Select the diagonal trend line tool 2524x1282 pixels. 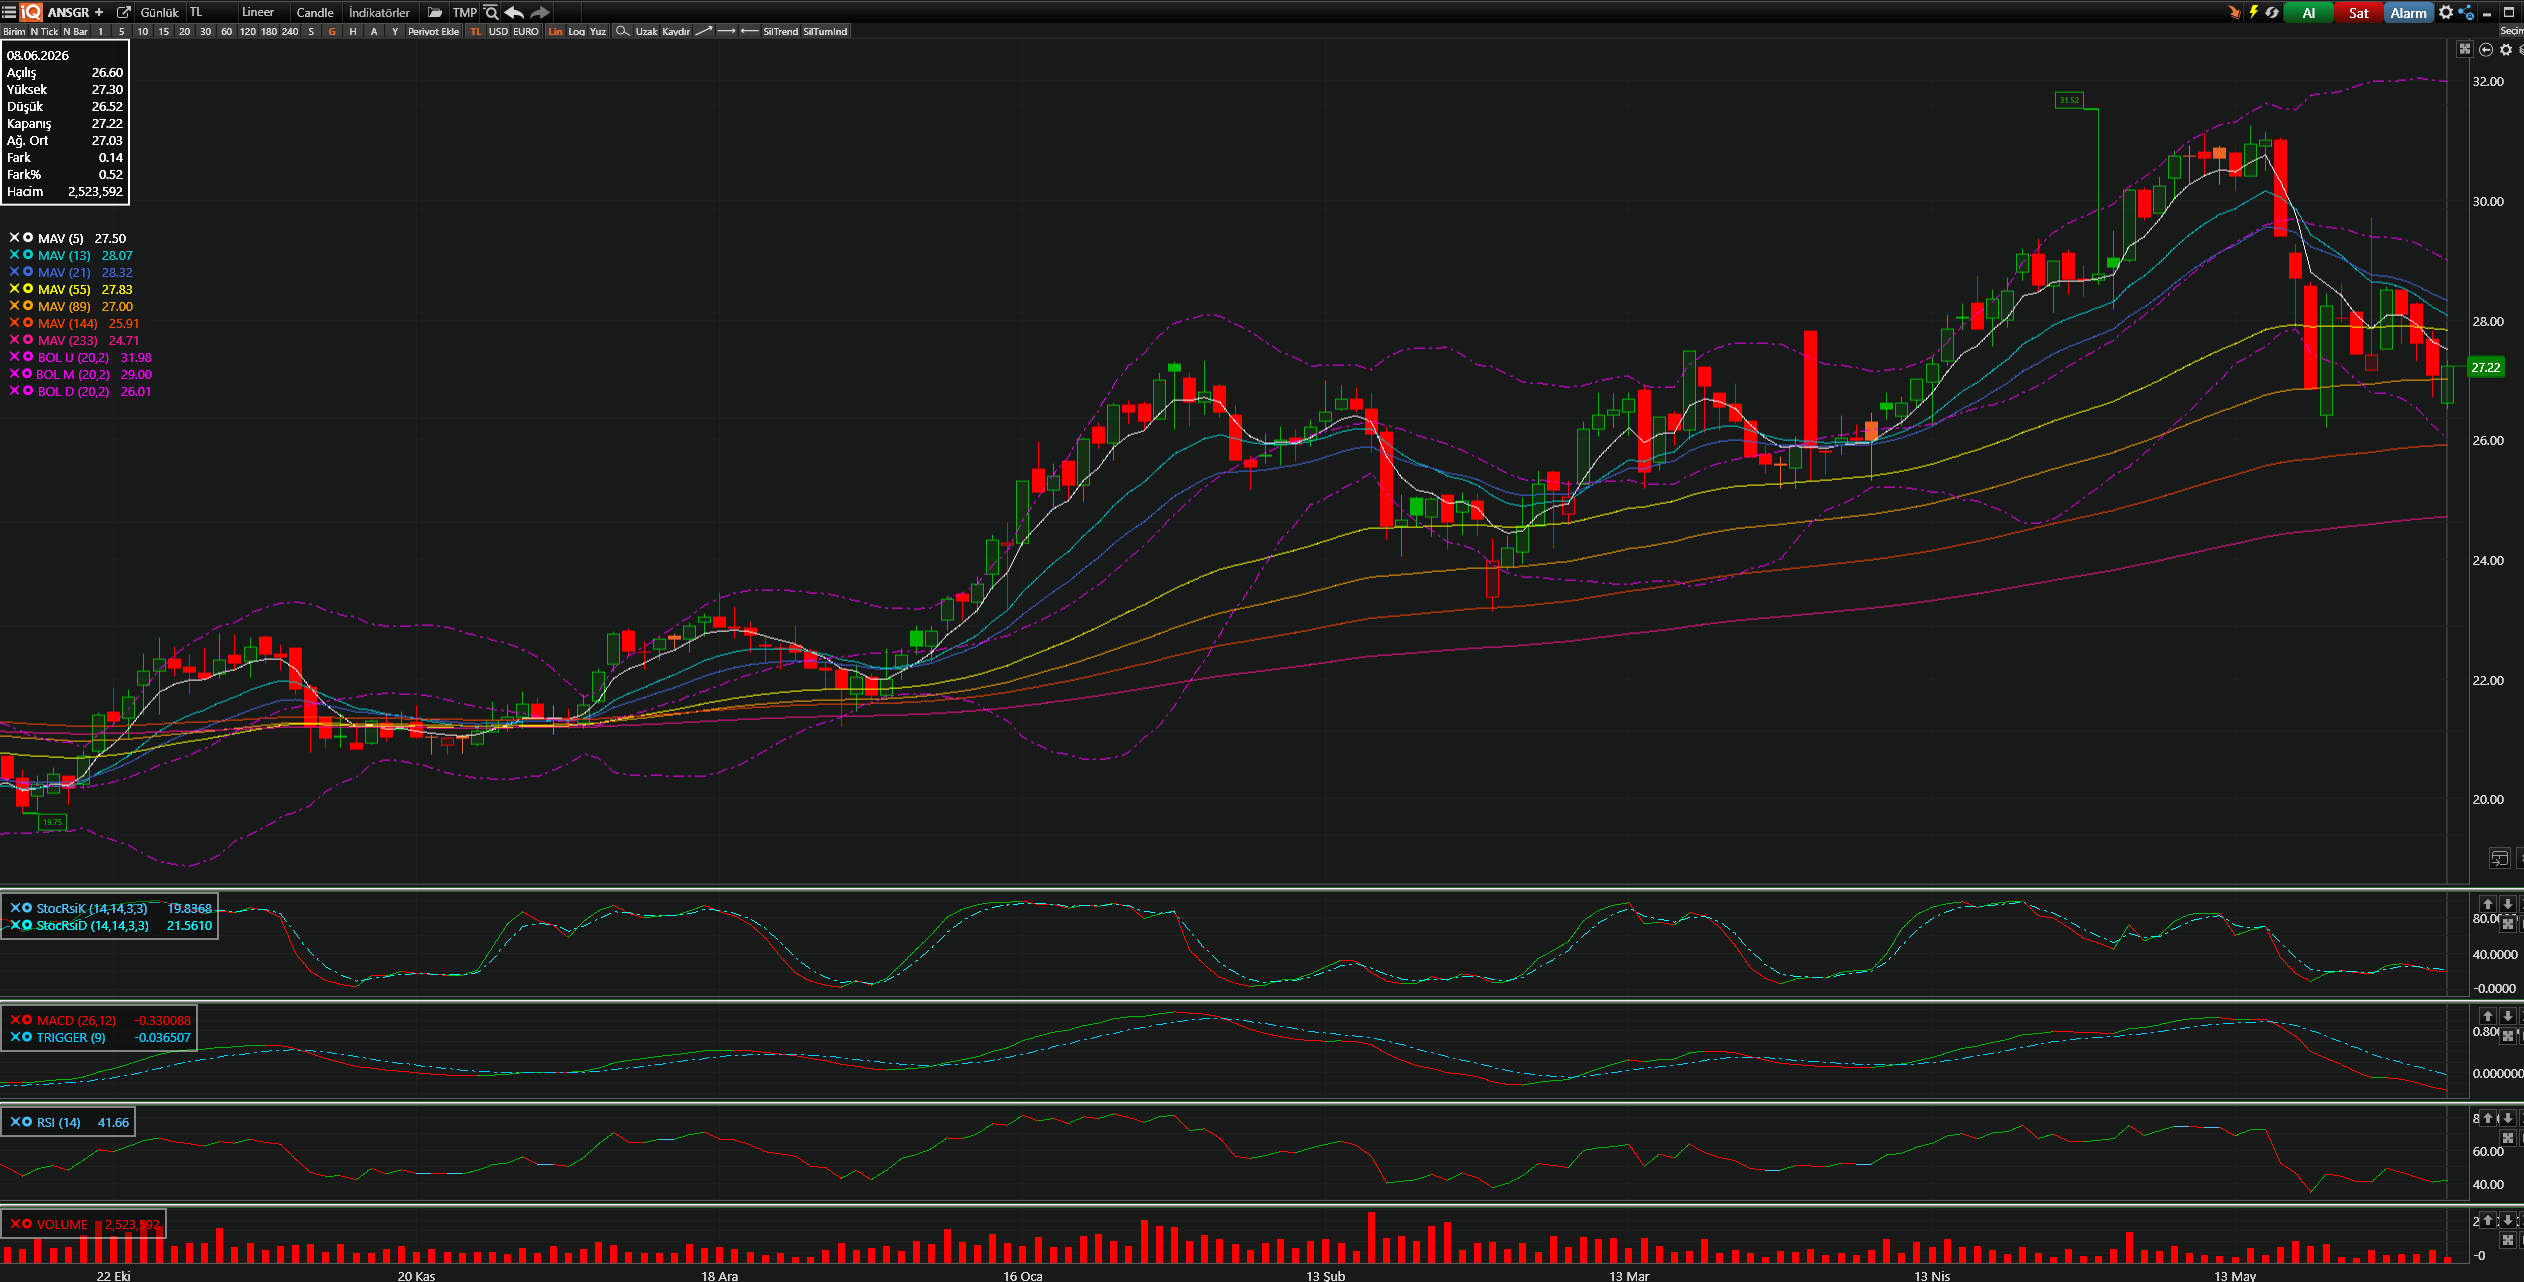coord(704,31)
